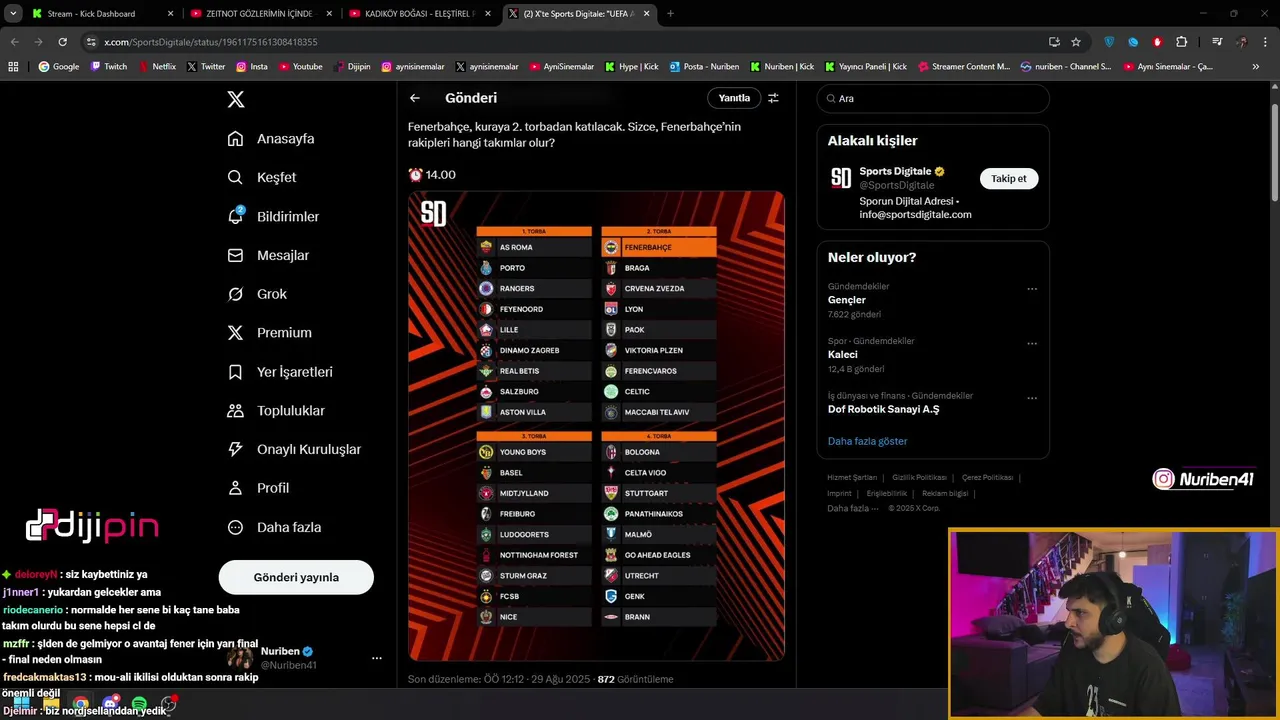Screen dimensions: 1280x720
Task: Open the Spotify icon in the taskbar
Action: pos(139,704)
